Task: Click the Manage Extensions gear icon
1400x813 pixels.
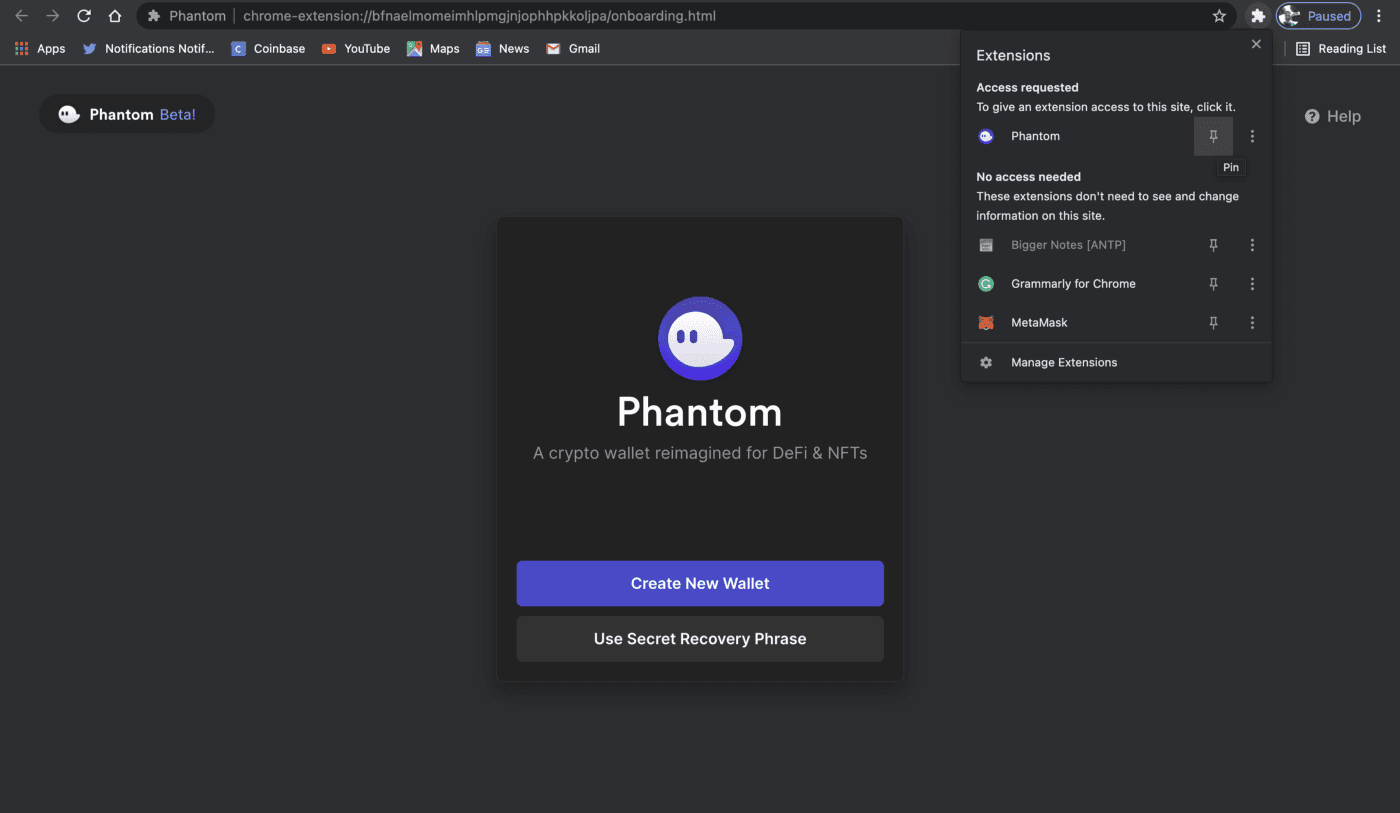Action: point(986,362)
